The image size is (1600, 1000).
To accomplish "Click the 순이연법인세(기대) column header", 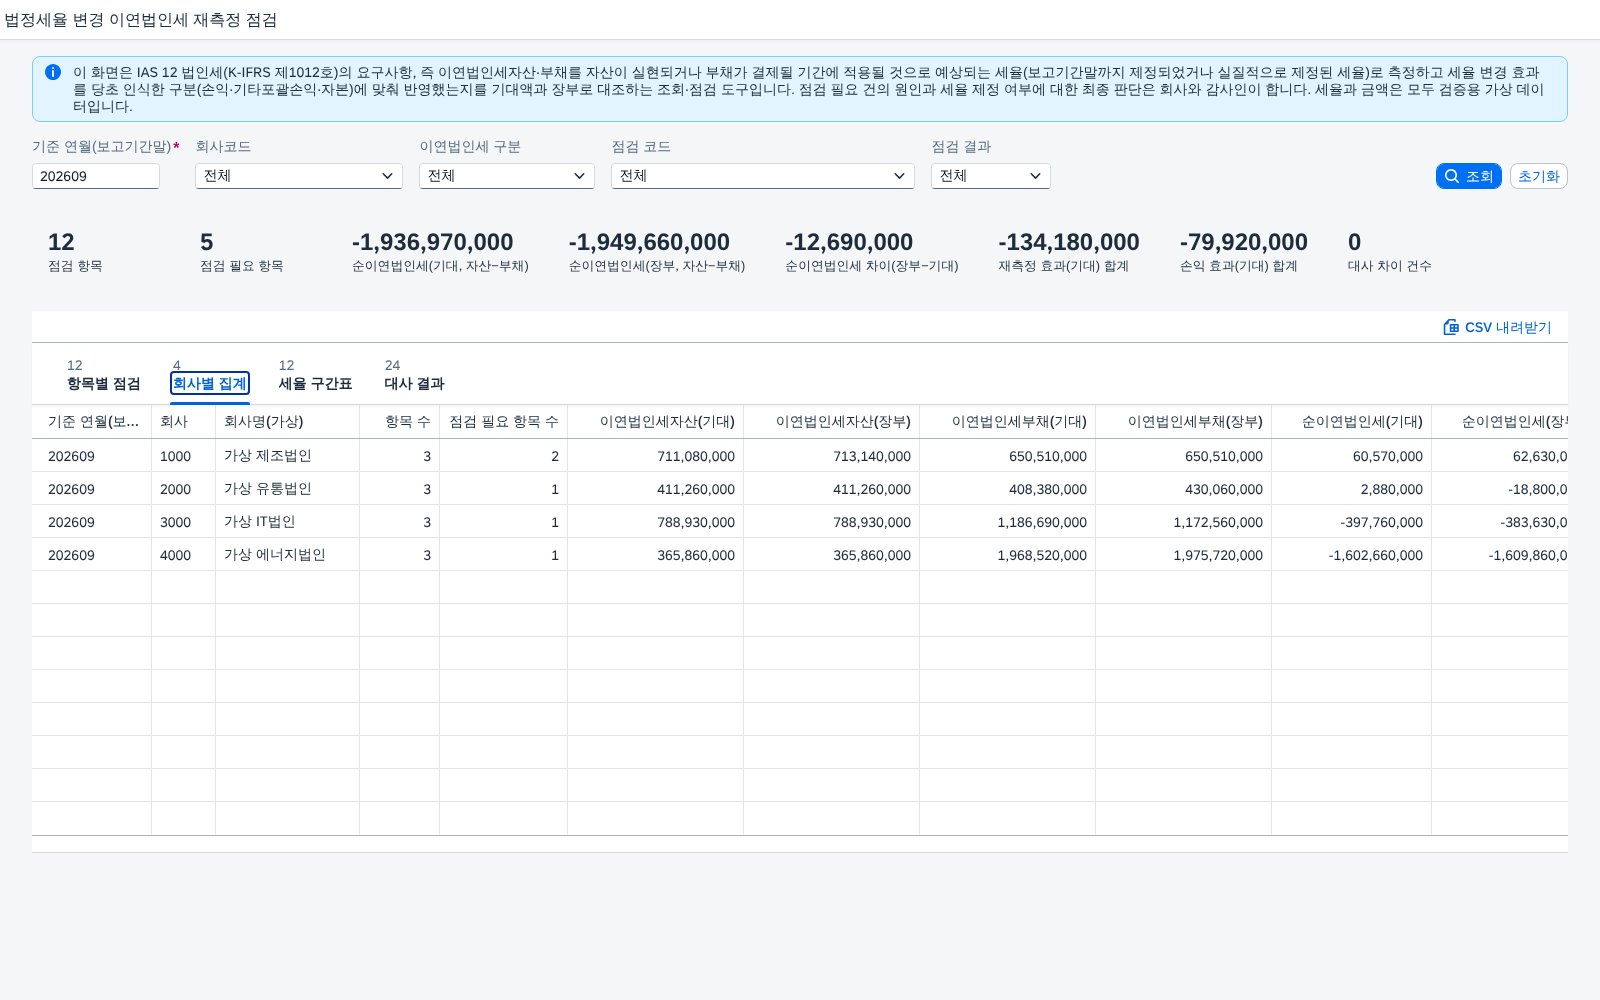I will [1352, 422].
